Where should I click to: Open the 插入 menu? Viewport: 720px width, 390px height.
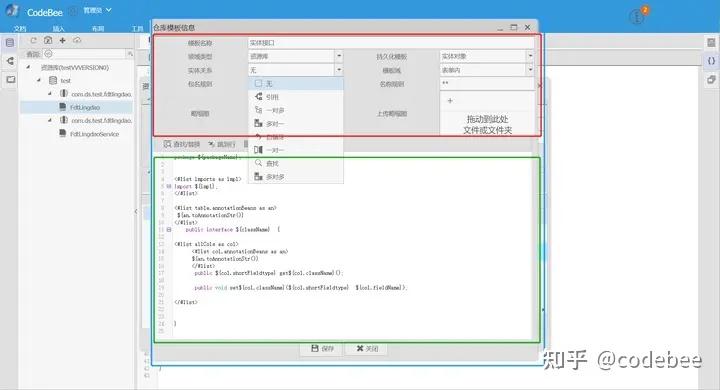58,28
